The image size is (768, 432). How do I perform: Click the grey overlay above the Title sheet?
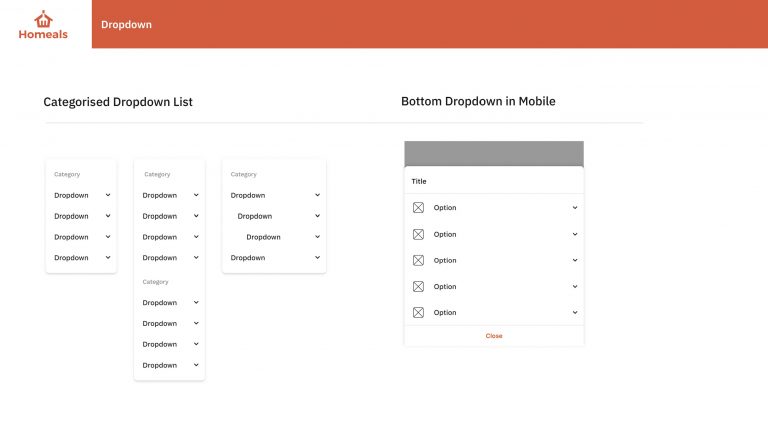tap(494, 153)
